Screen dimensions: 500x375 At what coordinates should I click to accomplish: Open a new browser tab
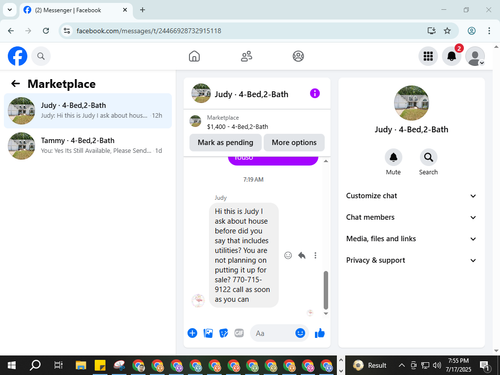click(142, 10)
